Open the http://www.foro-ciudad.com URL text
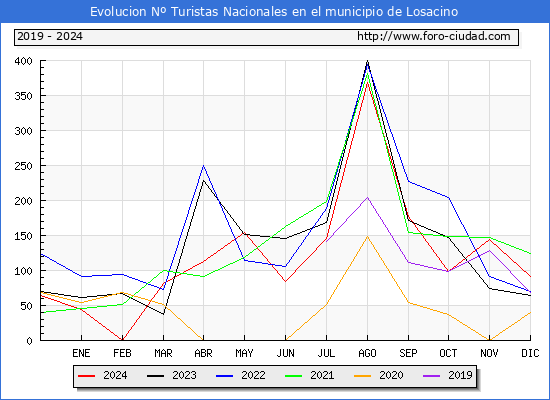Viewport: 550px width, 400px height. [x=434, y=36]
